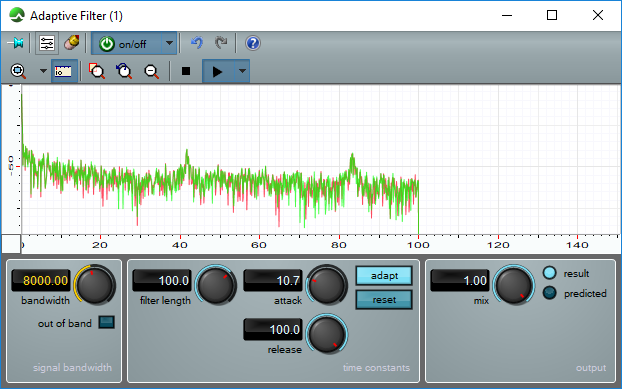
Task: Click the release knob
Action: tap(327, 334)
